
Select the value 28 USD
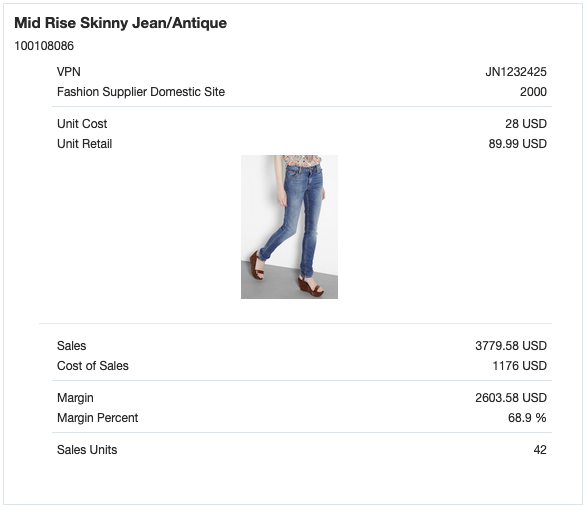(x=526, y=124)
